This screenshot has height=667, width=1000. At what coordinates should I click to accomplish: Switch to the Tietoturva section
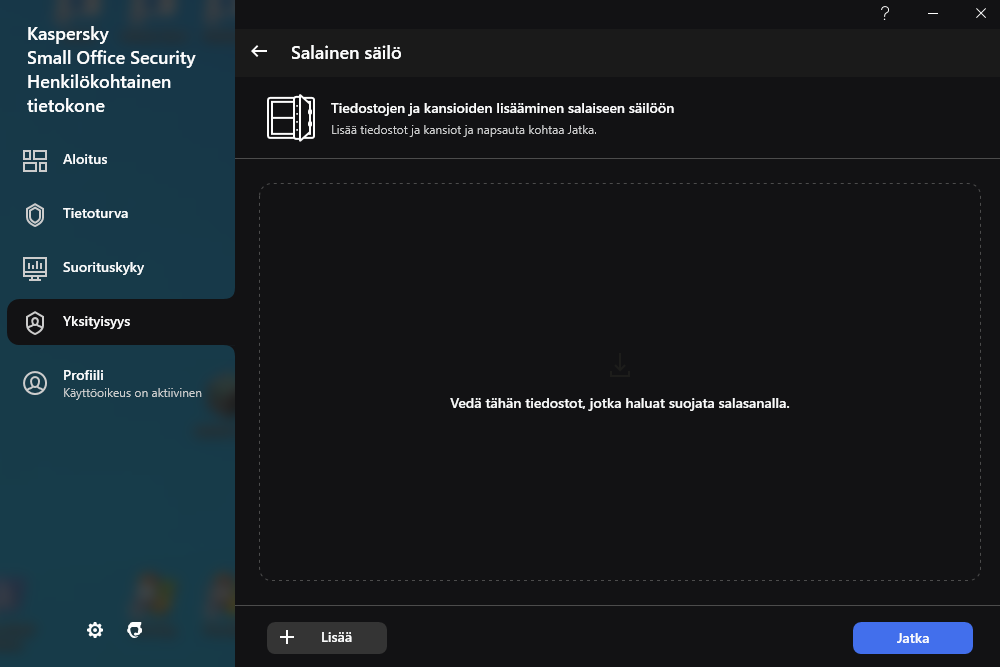point(118,214)
